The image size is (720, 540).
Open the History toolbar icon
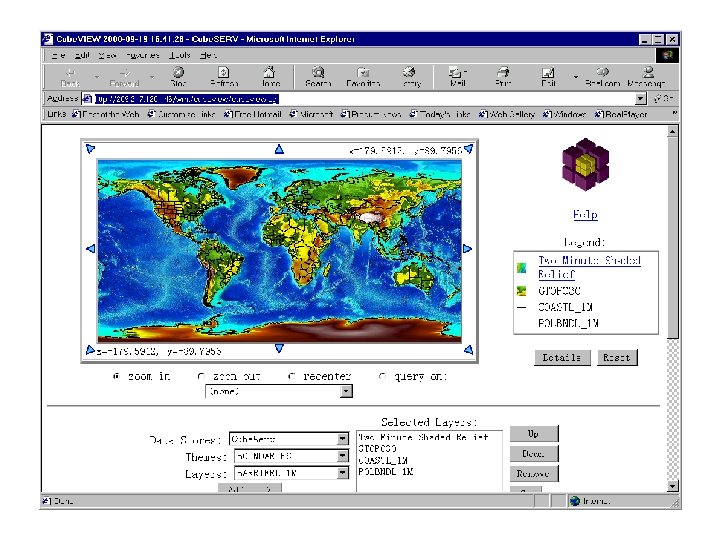click(x=411, y=77)
